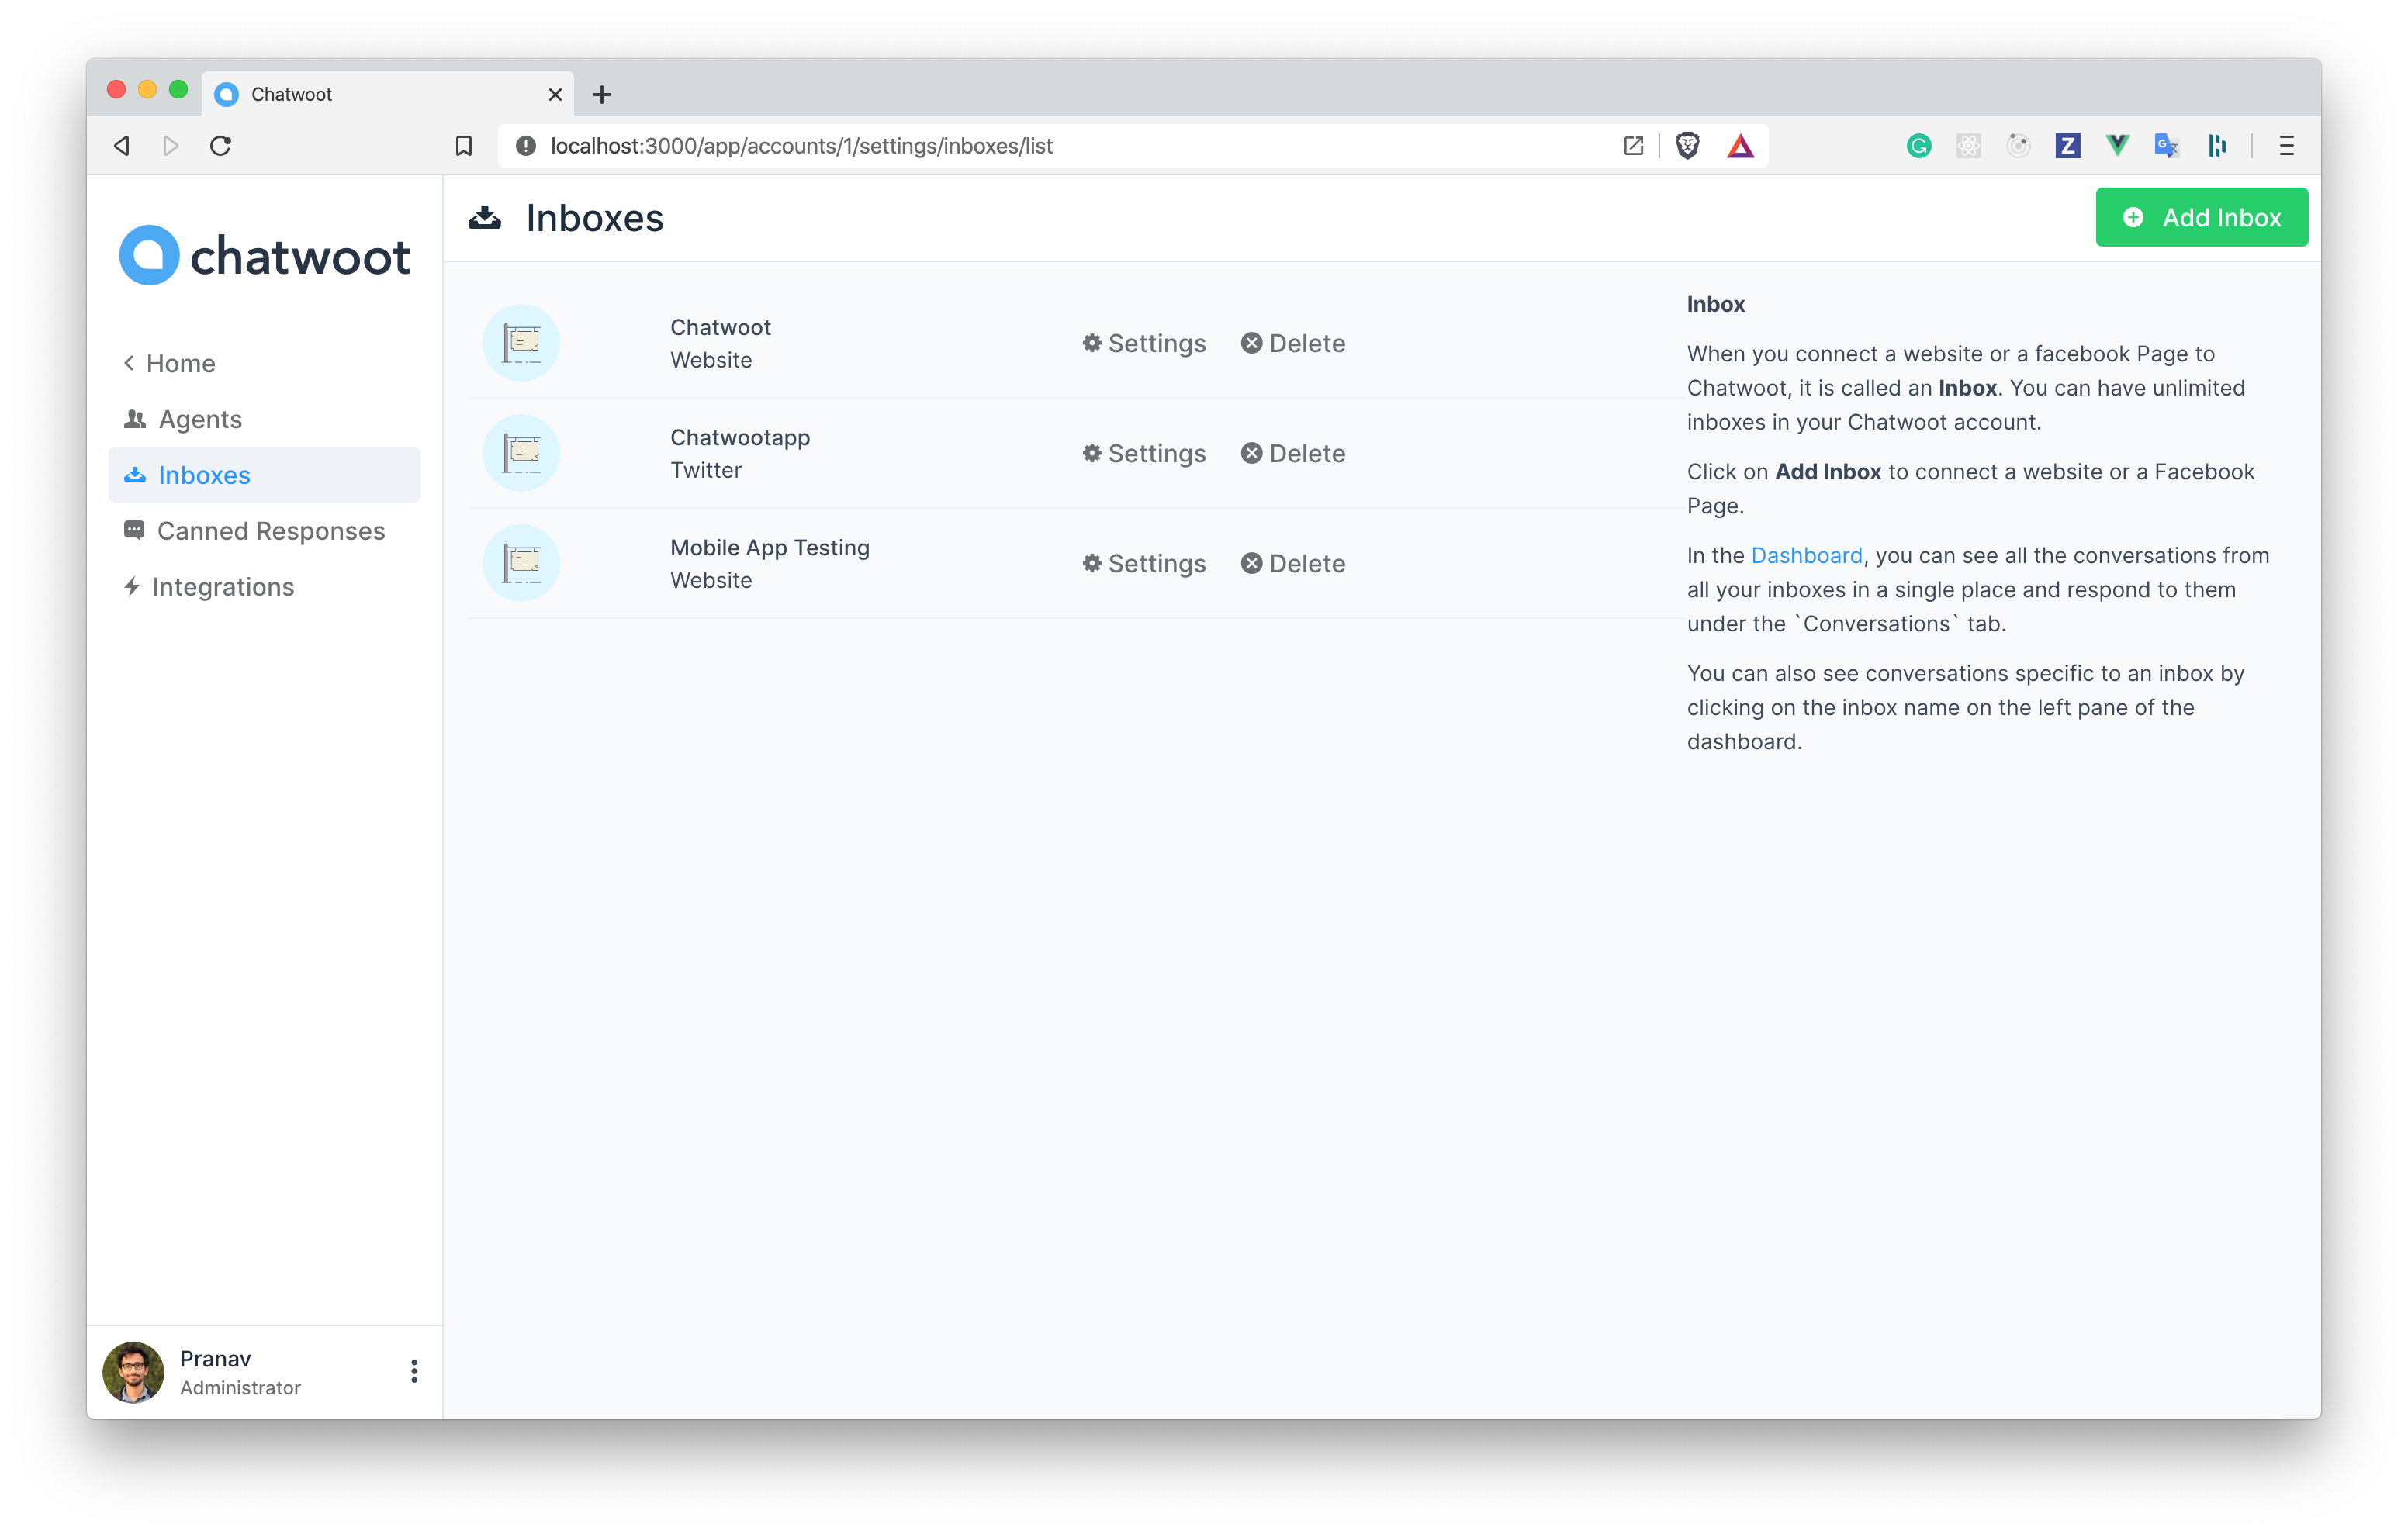Open Settings for the Chatwootapp inbox

(x=1144, y=453)
